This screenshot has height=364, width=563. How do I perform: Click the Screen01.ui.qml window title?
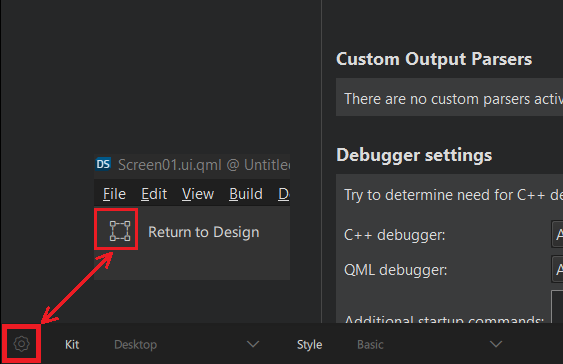pos(204,165)
